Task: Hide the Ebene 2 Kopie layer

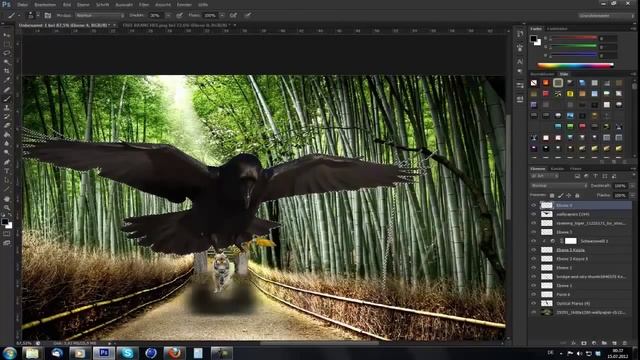Action: pyautogui.click(x=533, y=250)
